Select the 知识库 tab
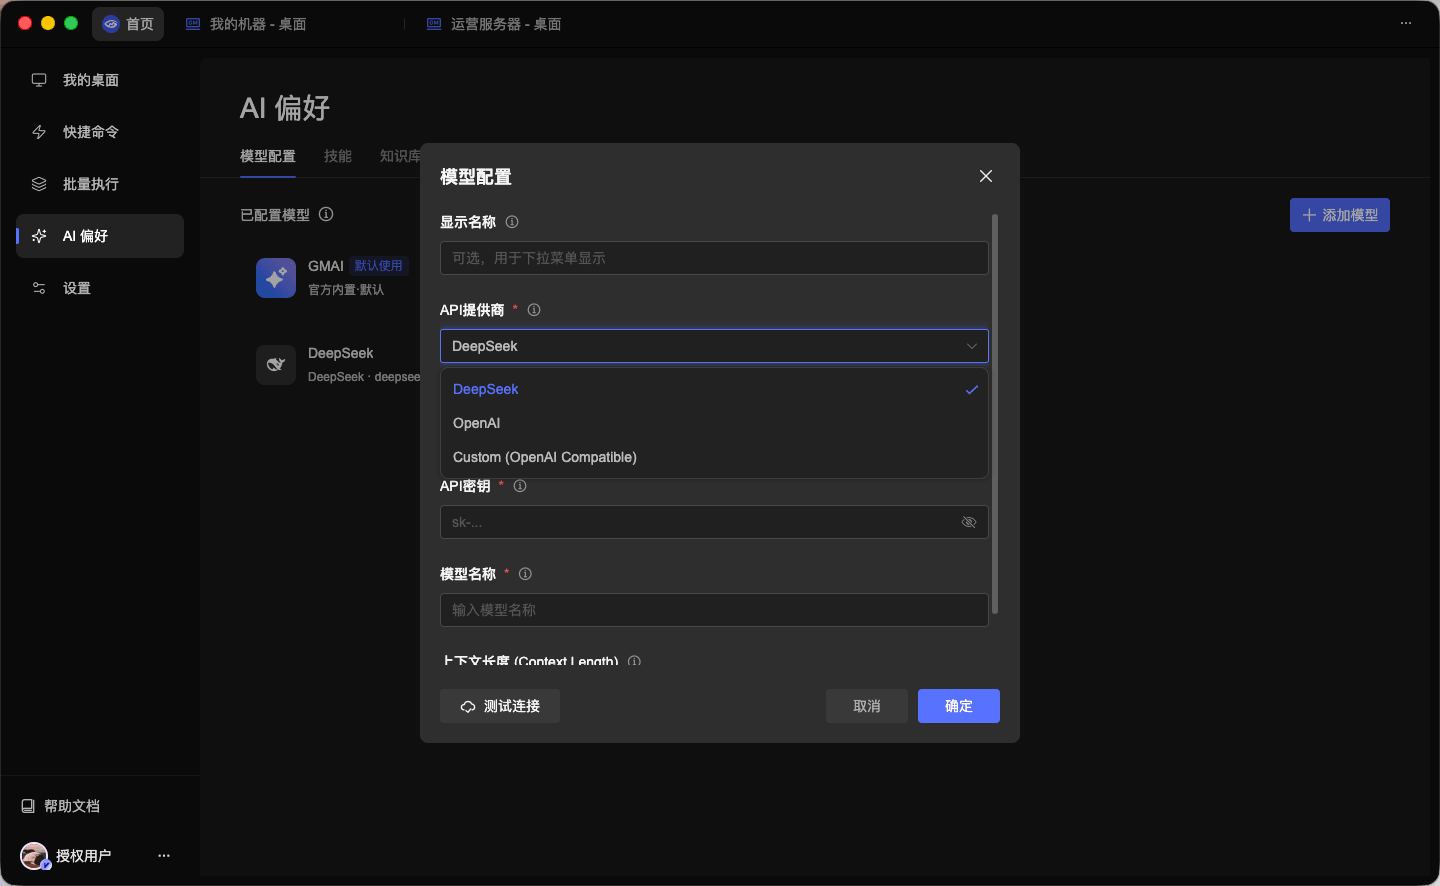The height and width of the screenshot is (886, 1440). (x=400, y=156)
